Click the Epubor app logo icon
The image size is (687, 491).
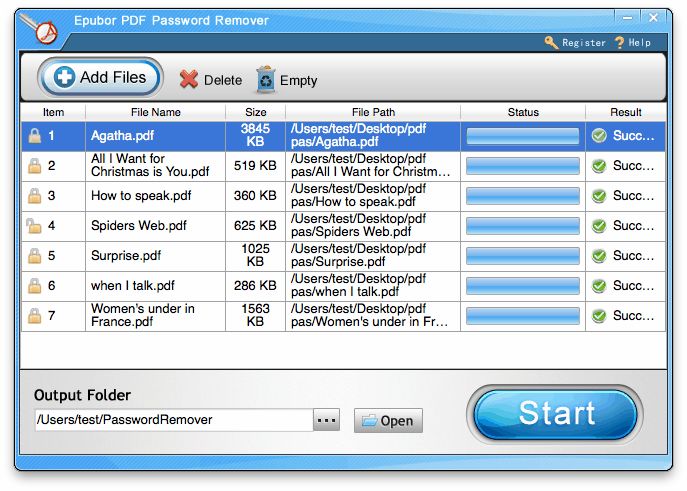tap(41, 29)
